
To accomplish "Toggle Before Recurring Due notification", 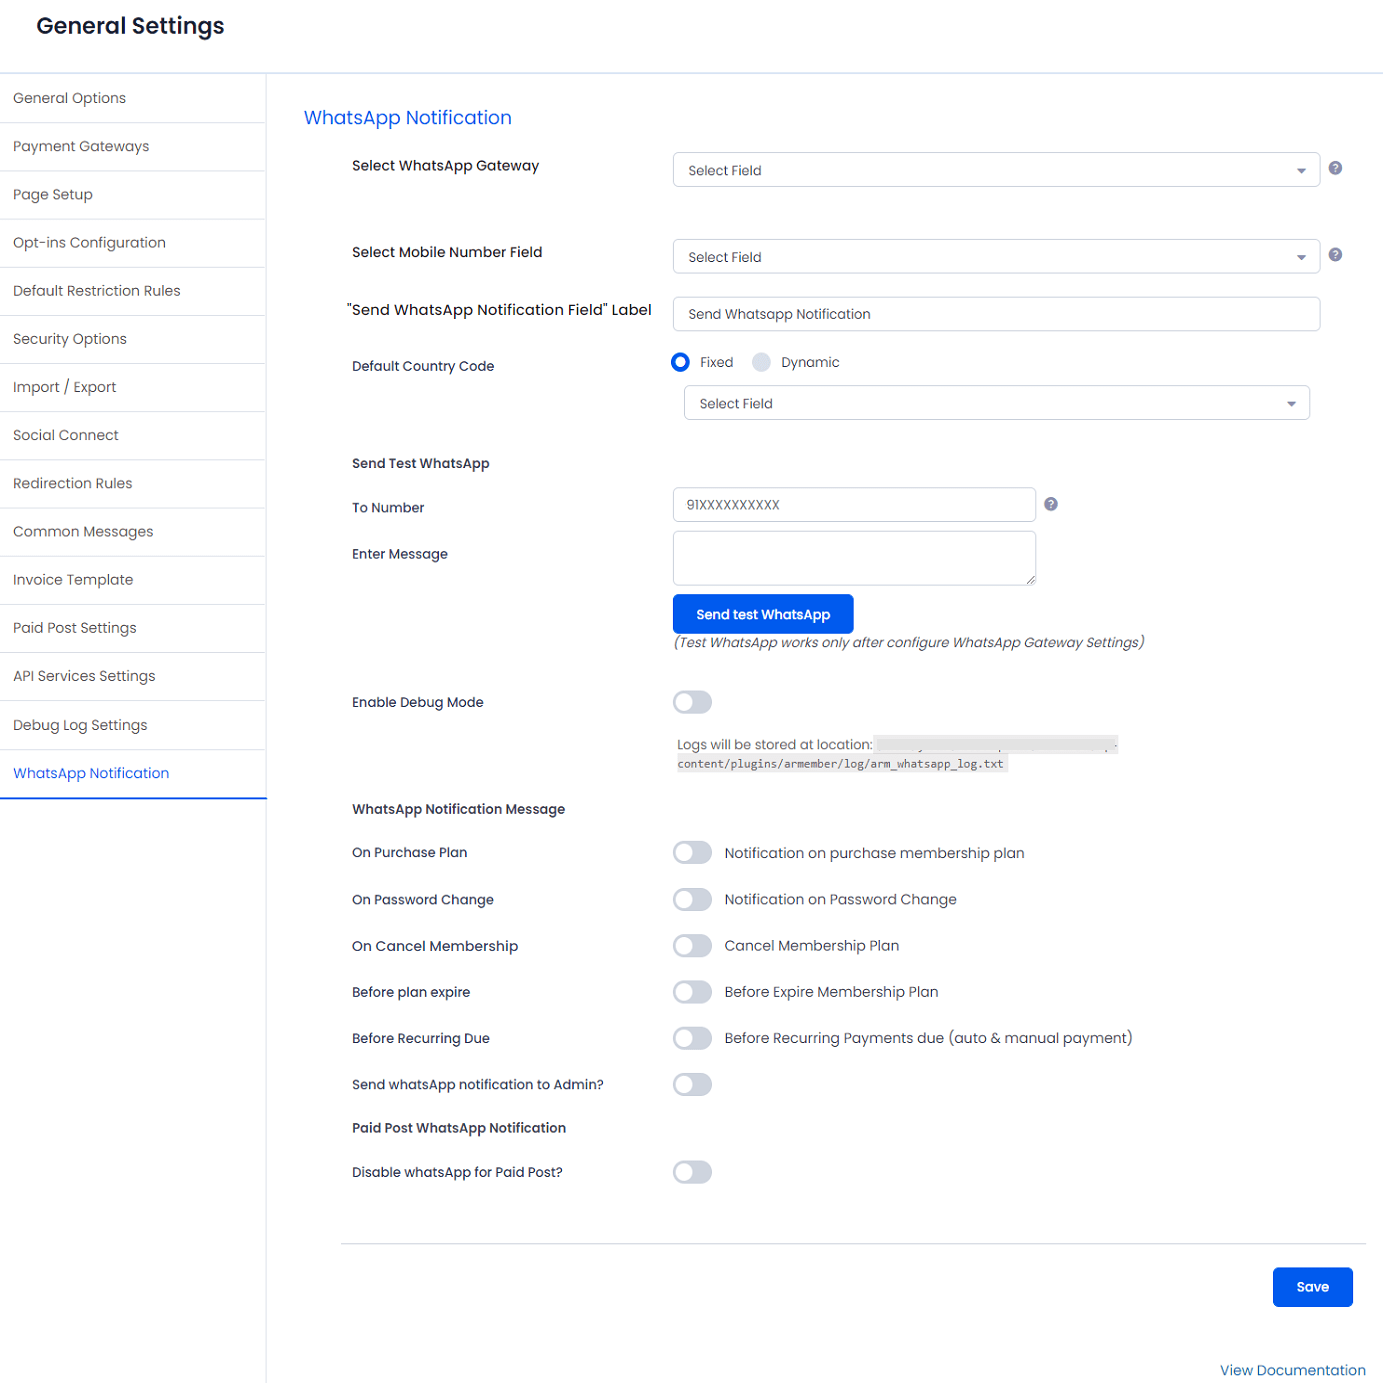I will (x=692, y=1038).
